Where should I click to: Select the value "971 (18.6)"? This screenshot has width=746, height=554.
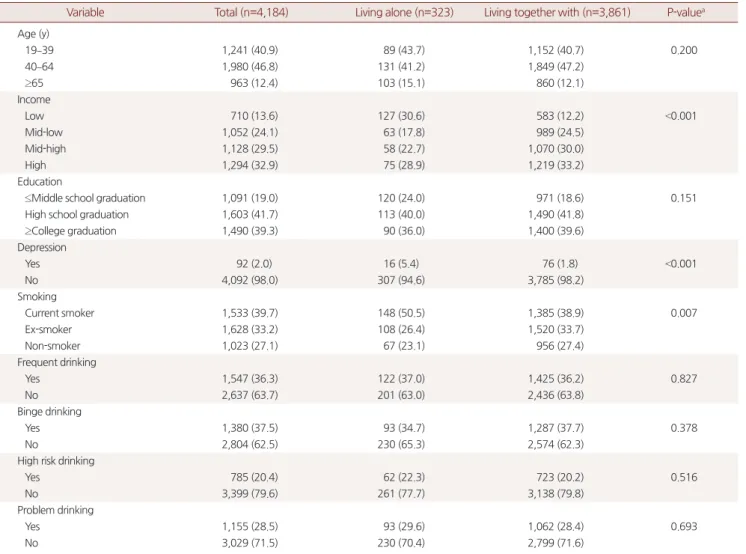point(560,198)
